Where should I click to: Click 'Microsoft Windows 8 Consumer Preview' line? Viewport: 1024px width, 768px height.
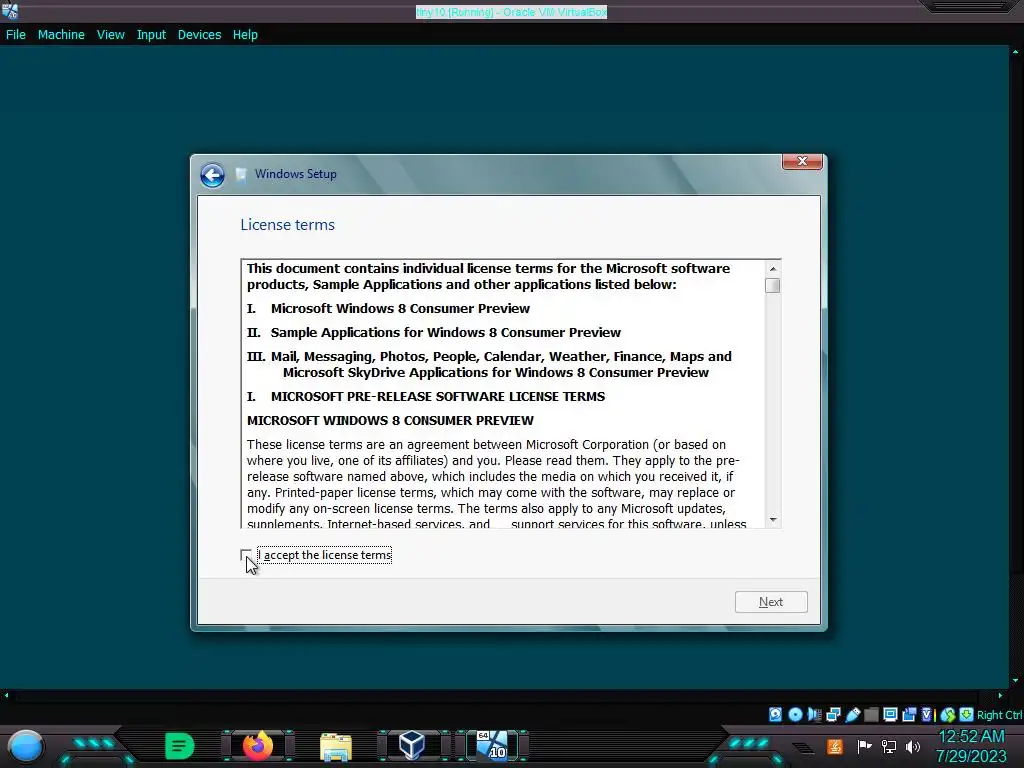(400, 308)
